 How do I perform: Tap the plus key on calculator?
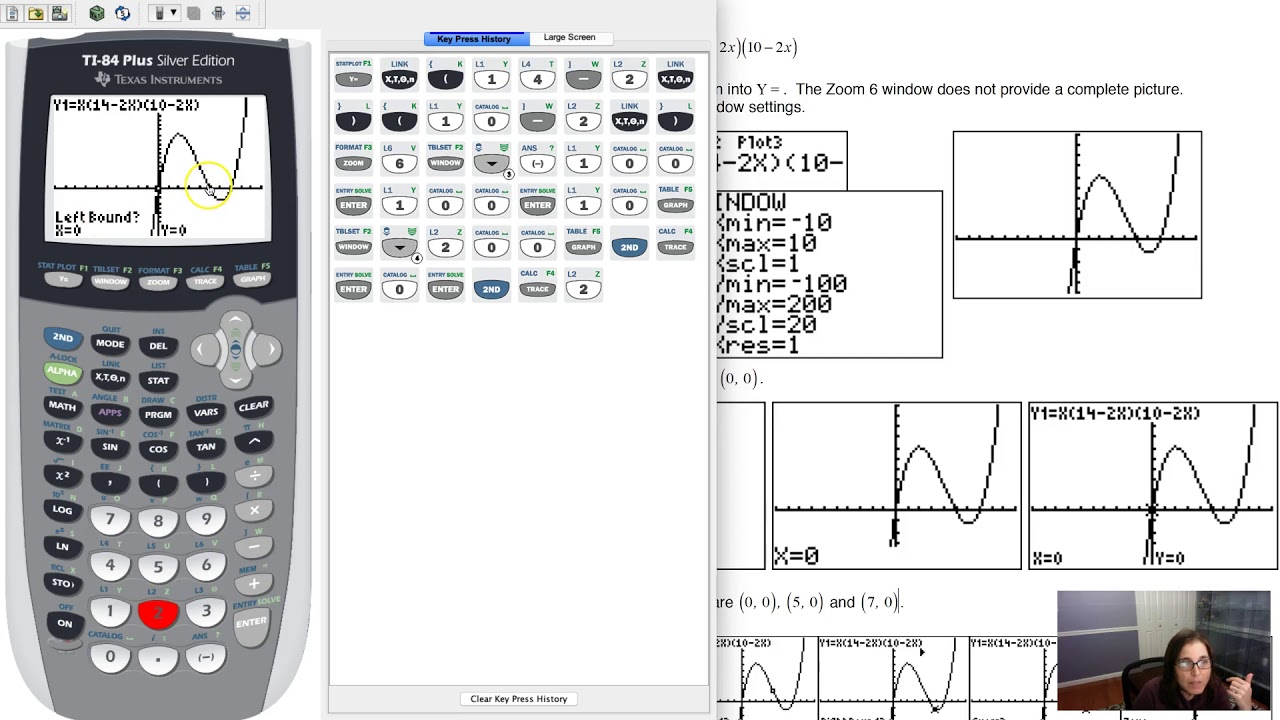tap(254, 583)
